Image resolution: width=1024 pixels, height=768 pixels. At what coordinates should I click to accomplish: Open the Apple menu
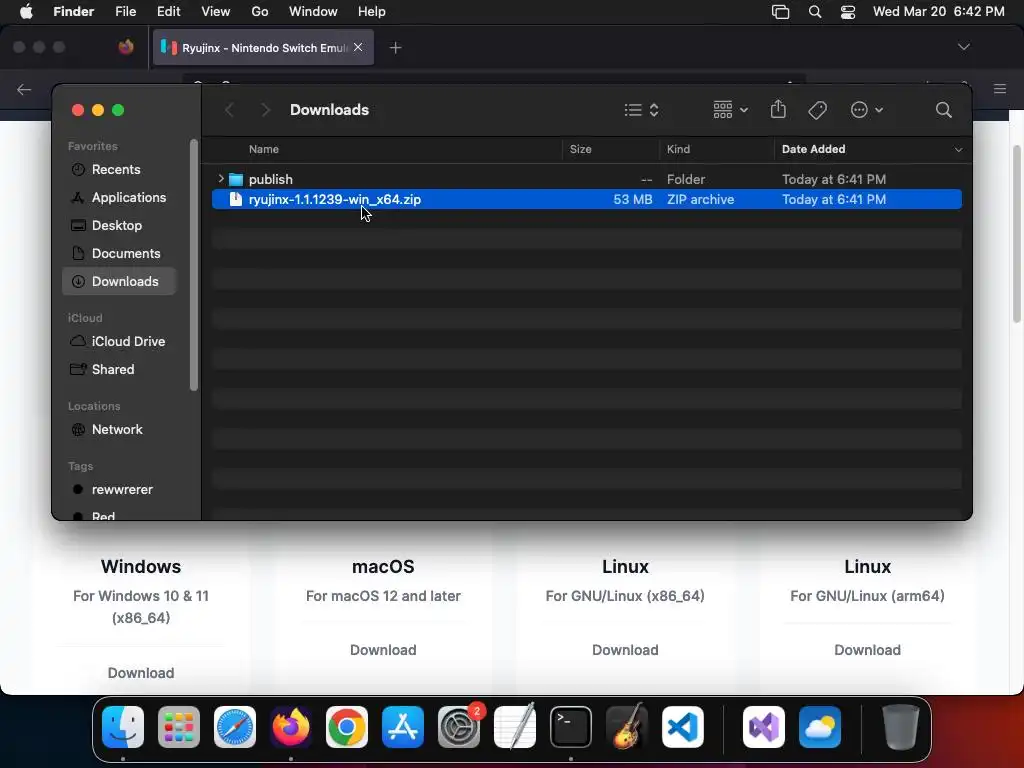point(26,12)
